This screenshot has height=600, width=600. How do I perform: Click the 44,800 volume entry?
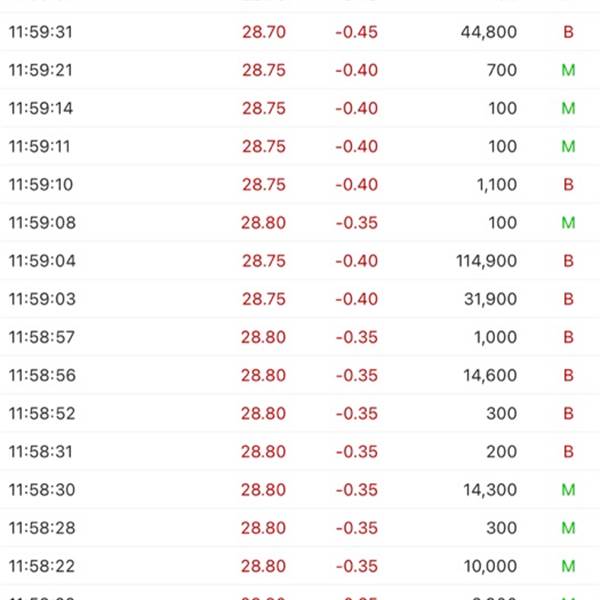(x=489, y=32)
